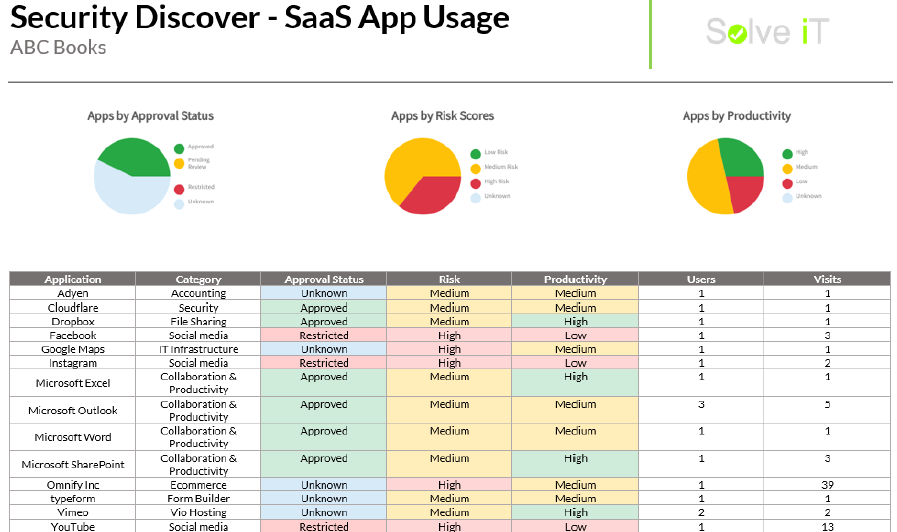Click the Accounting category cell
This screenshot has height=532, width=897.
(198, 293)
